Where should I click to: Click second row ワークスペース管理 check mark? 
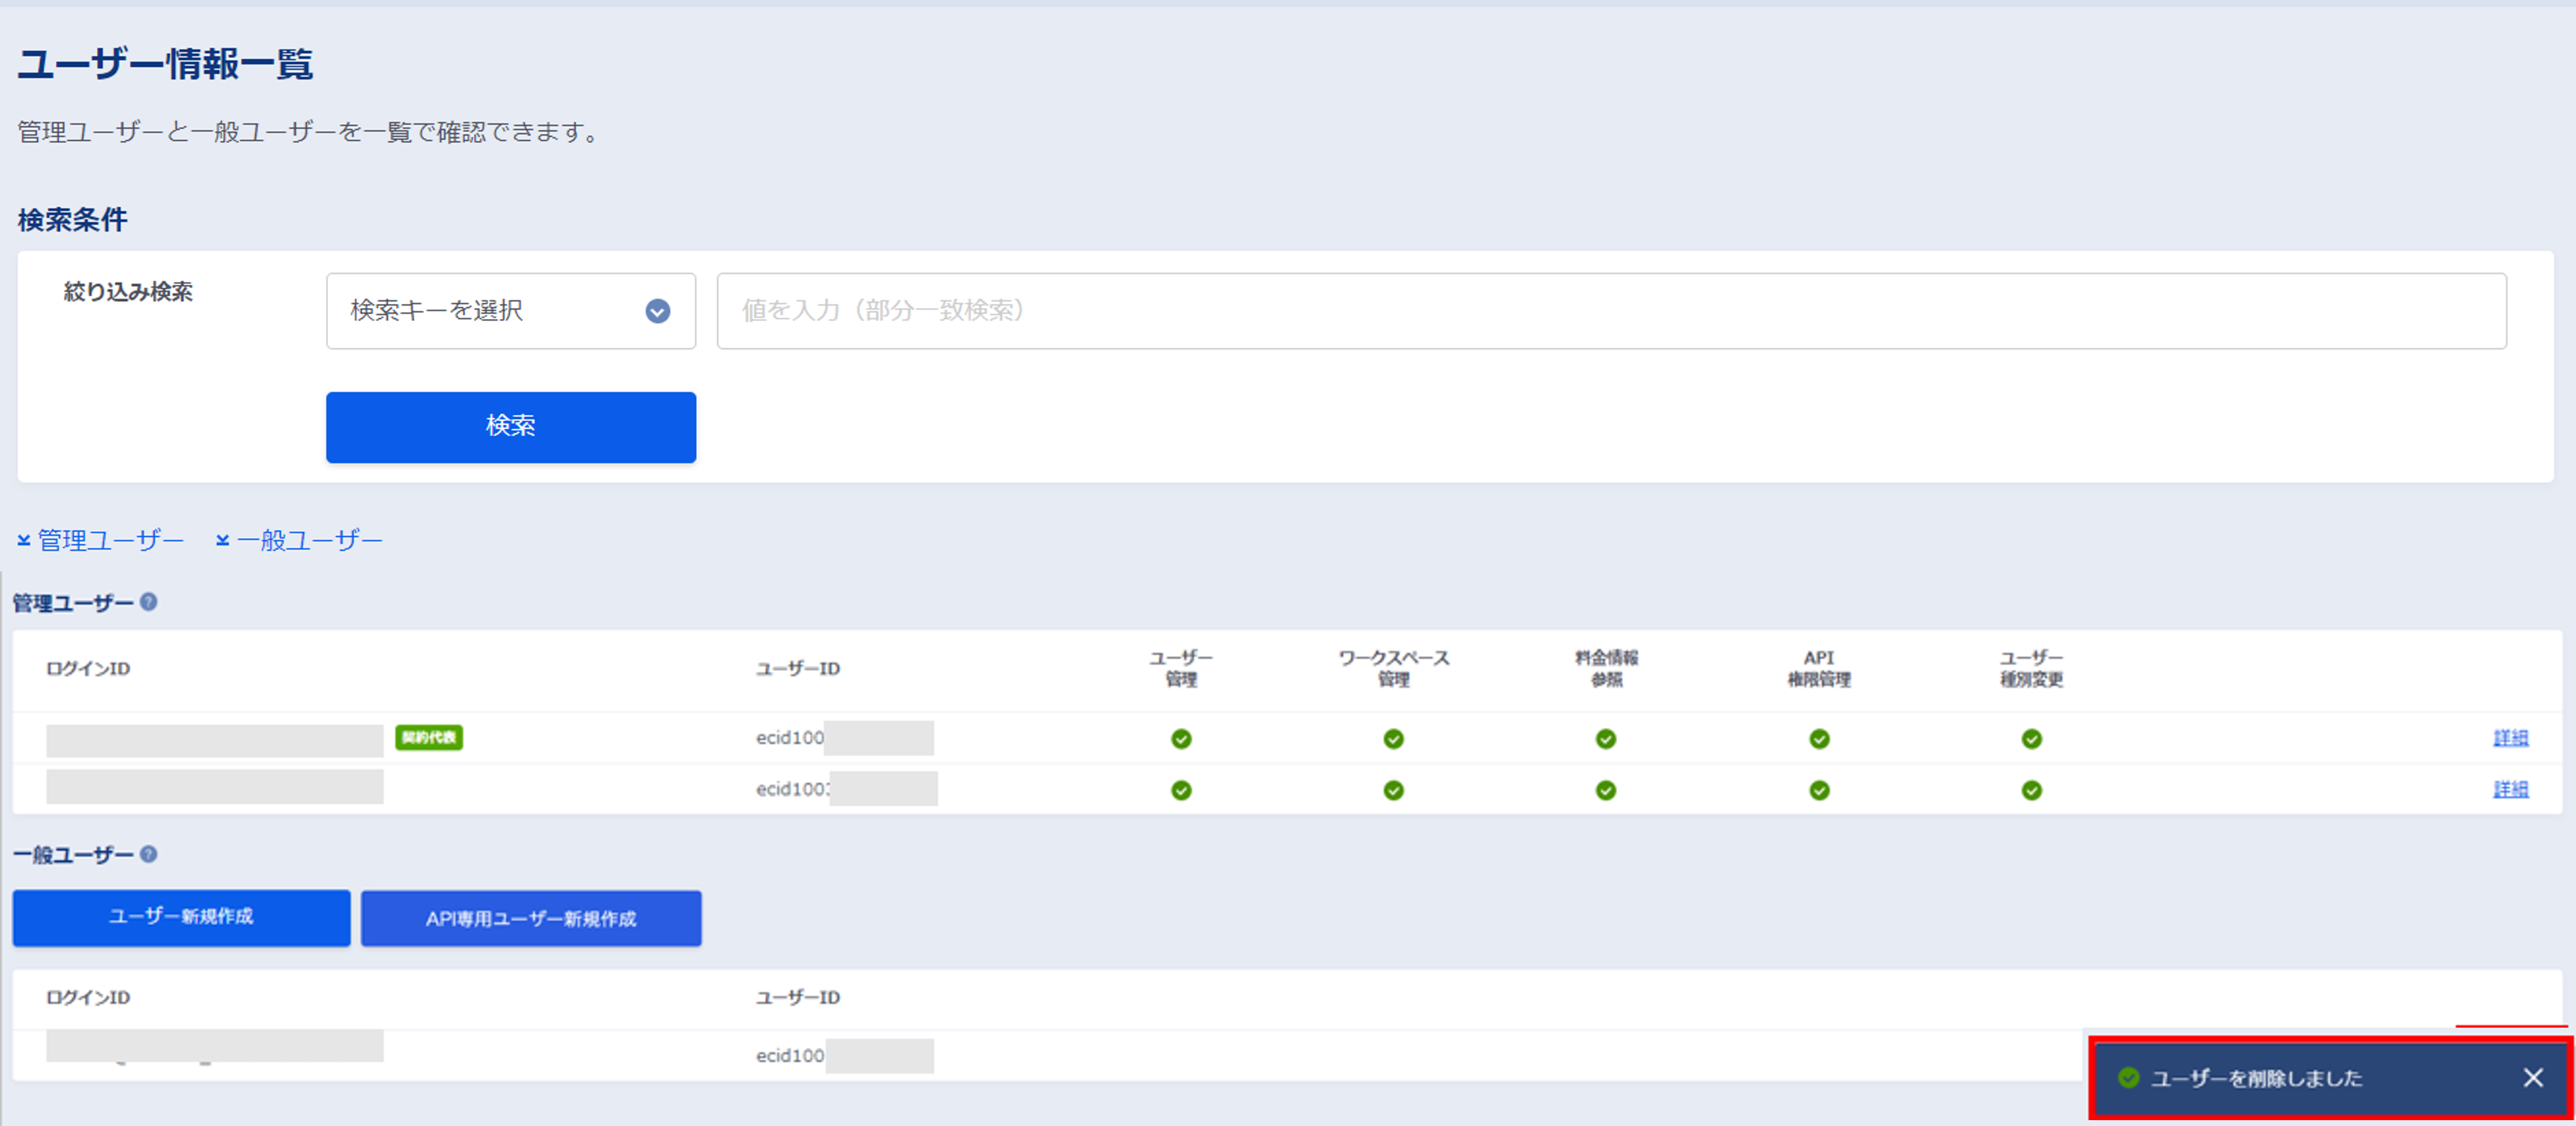tap(1393, 790)
